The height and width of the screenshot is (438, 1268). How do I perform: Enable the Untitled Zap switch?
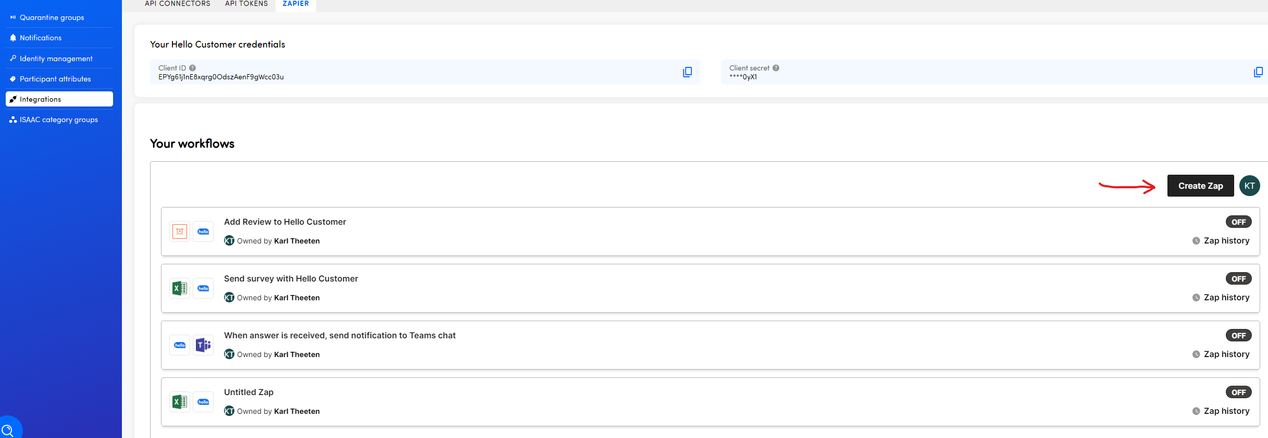click(1238, 393)
